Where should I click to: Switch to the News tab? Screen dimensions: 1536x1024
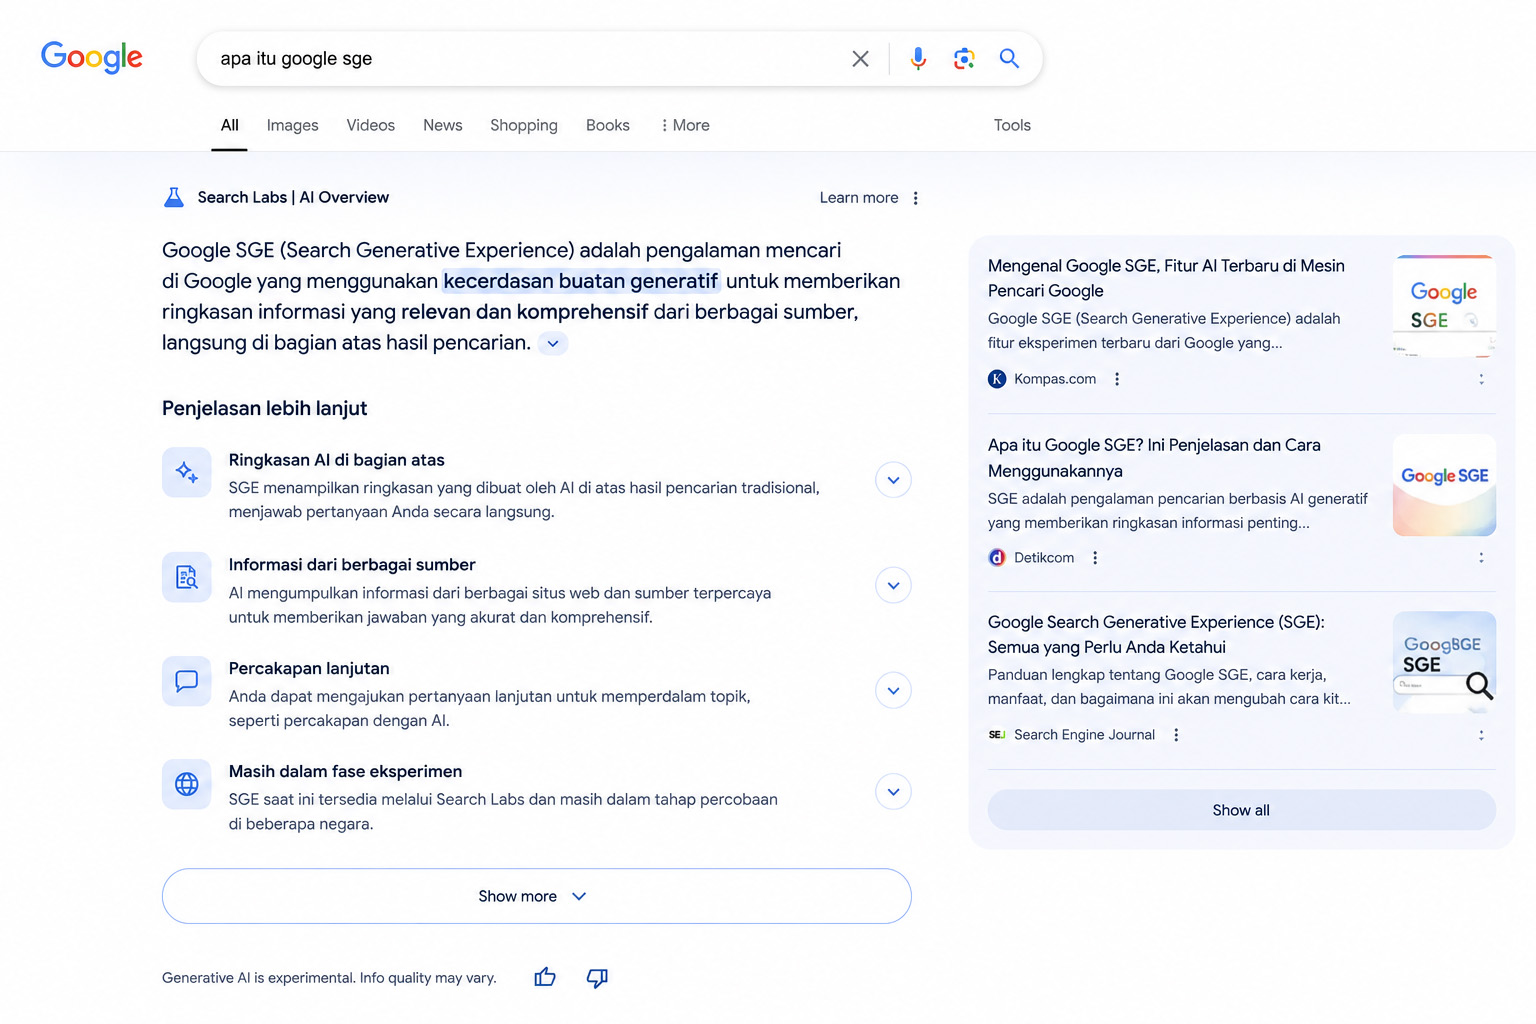(443, 125)
